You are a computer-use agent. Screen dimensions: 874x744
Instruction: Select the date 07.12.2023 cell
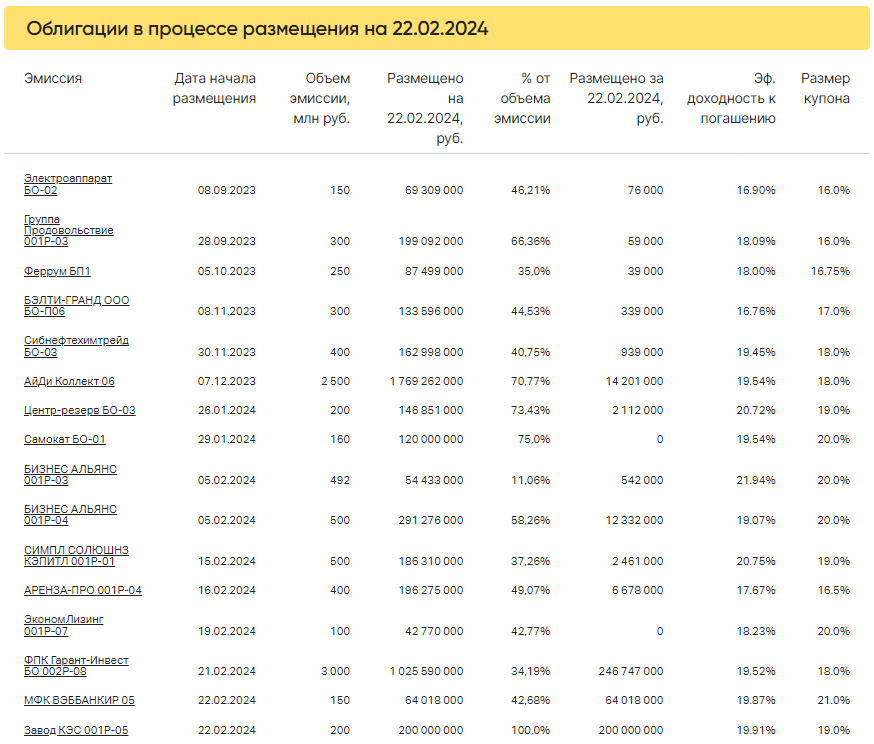coord(226,381)
